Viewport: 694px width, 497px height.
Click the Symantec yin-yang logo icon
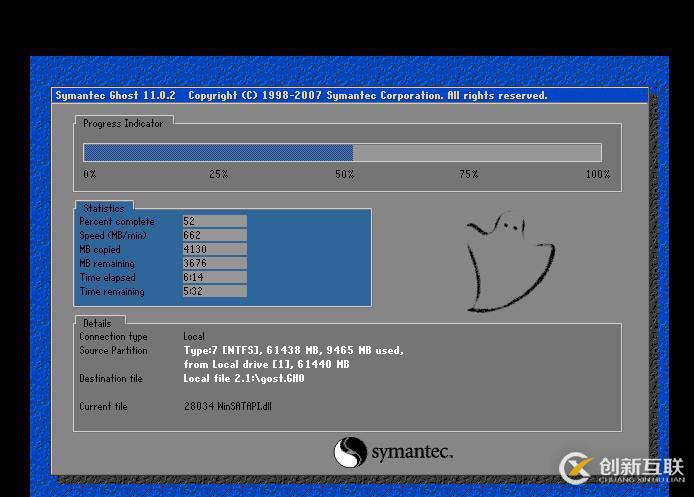350,452
